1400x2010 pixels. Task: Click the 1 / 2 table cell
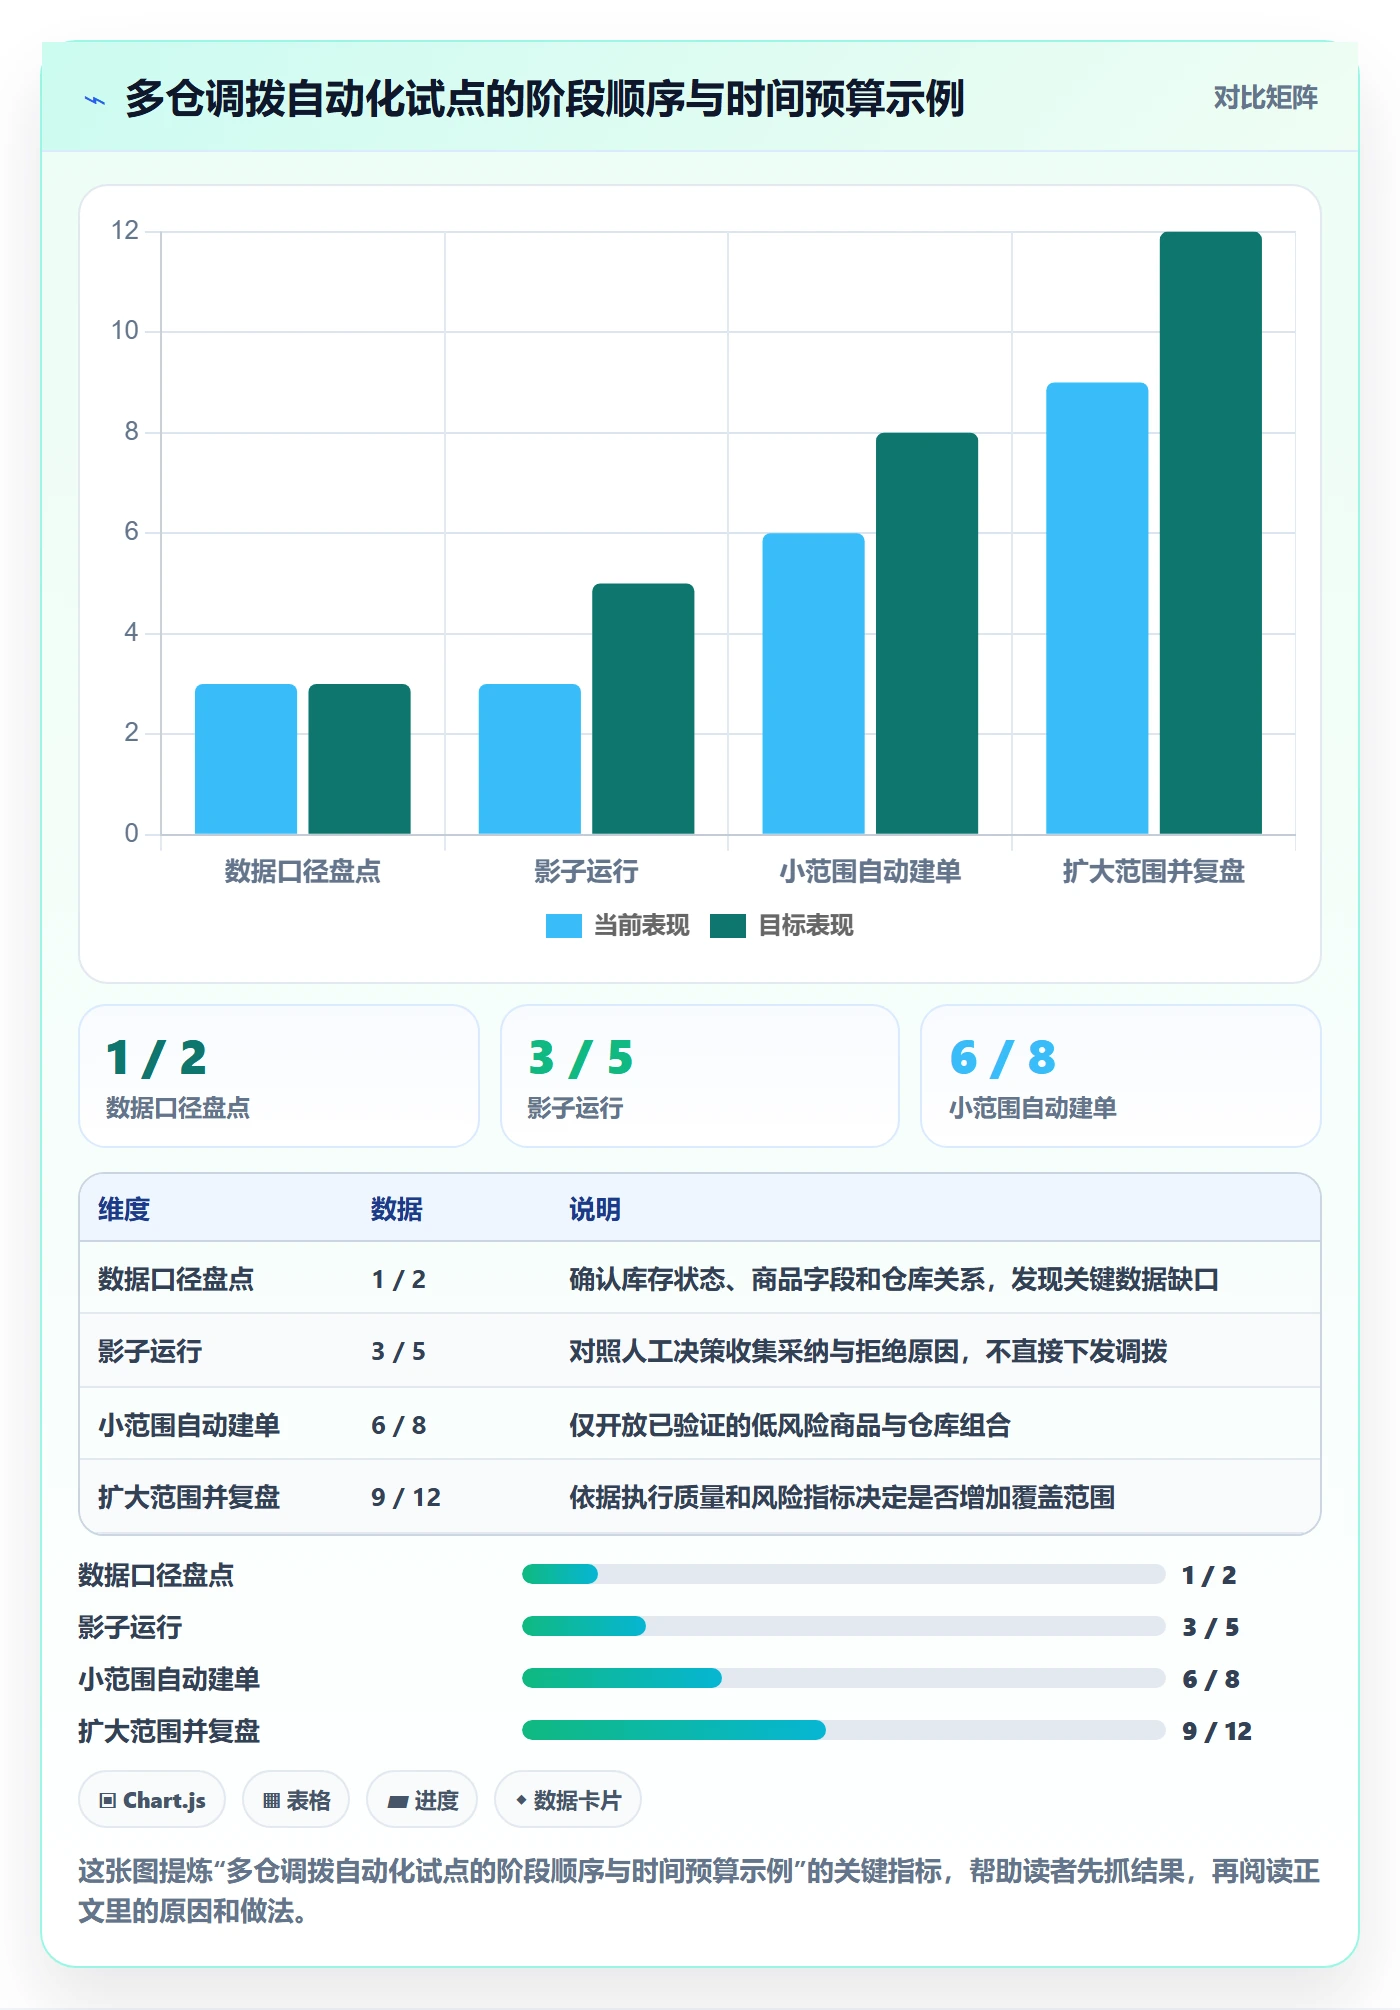point(399,1279)
